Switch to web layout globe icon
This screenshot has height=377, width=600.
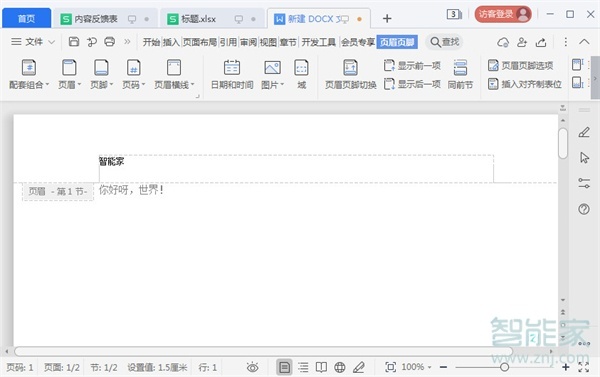(x=340, y=367)
